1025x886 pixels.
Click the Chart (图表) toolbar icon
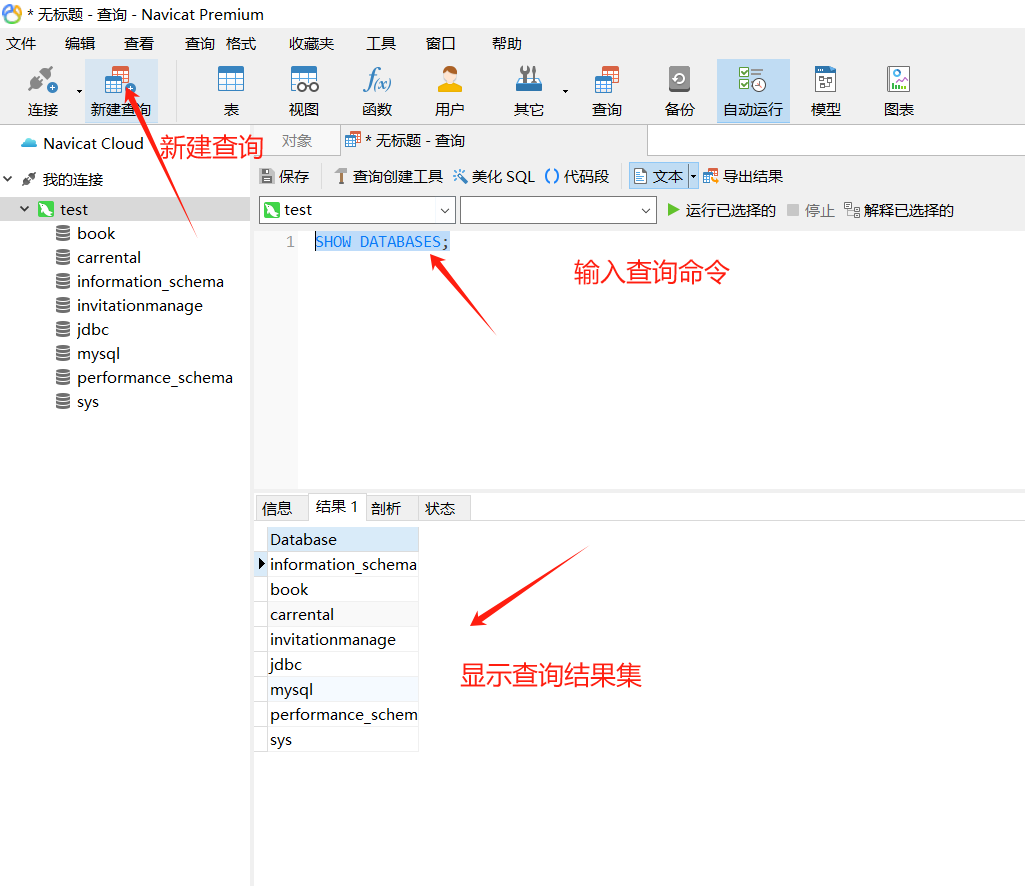click(898, 82)
